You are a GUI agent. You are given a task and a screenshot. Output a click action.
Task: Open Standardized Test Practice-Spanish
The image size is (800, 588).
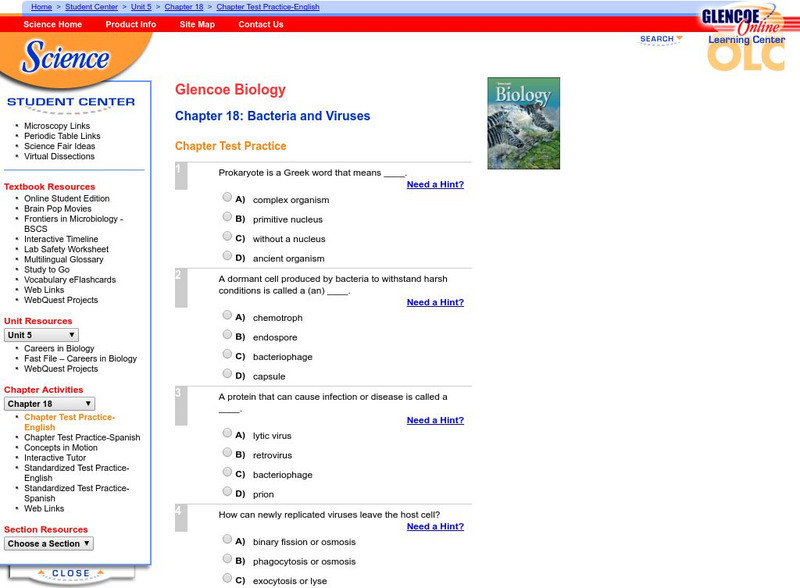[77, 493]
